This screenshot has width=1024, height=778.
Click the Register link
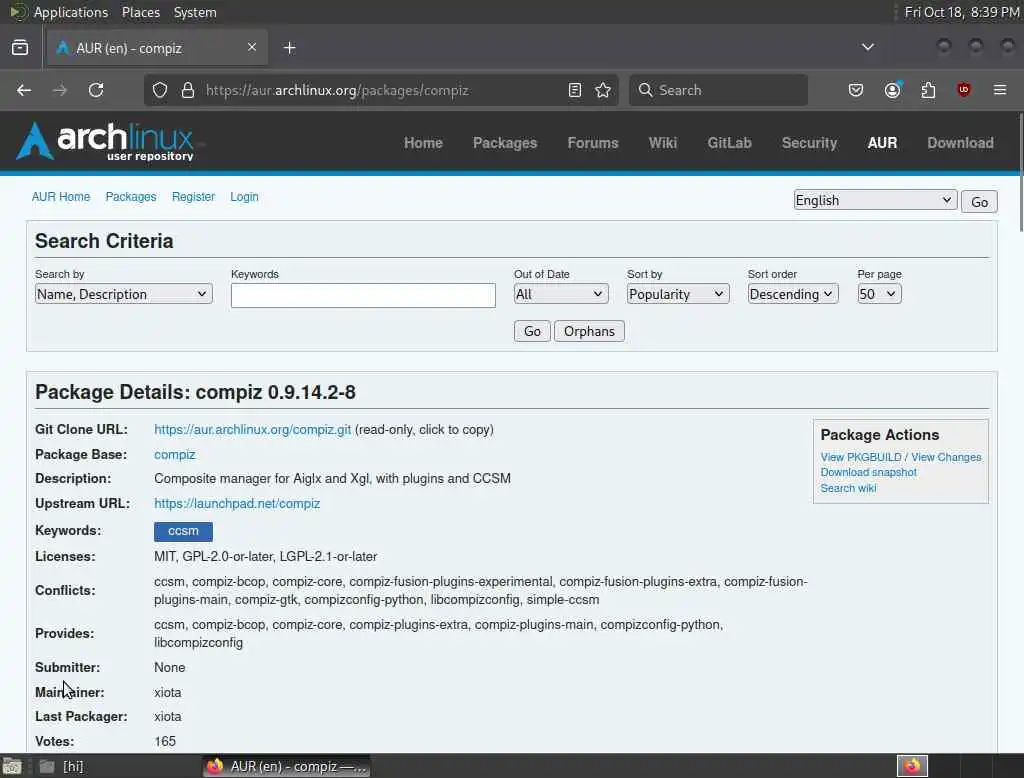point(193,197)
